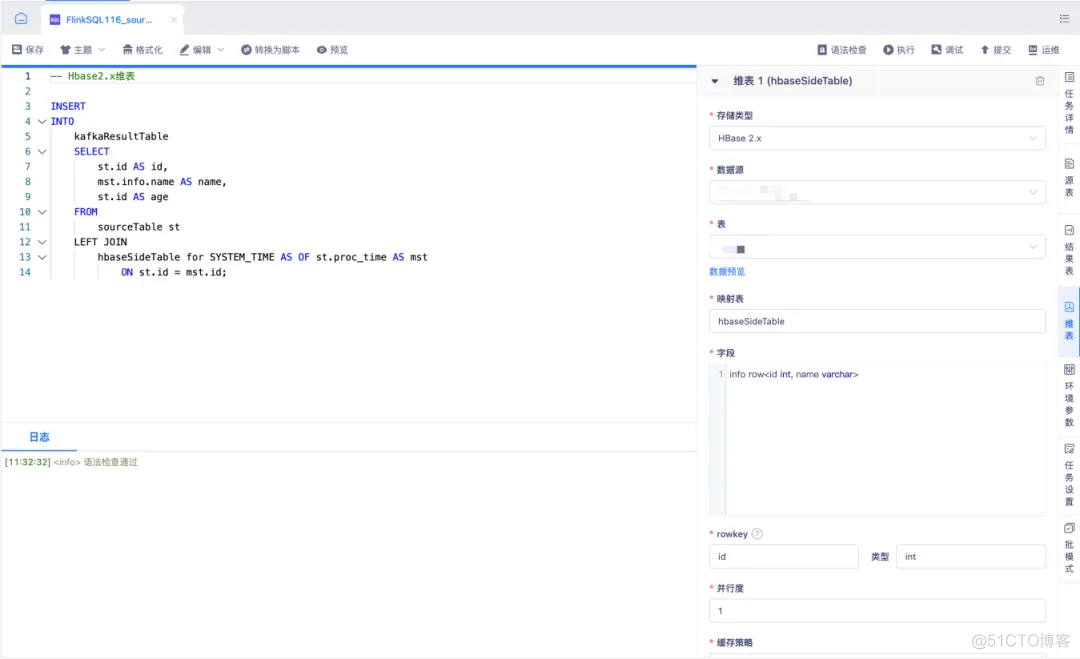1080x659 pixels.
Task: Close the FlinkSQL116_sour... tab
Action: pos(174,19)
